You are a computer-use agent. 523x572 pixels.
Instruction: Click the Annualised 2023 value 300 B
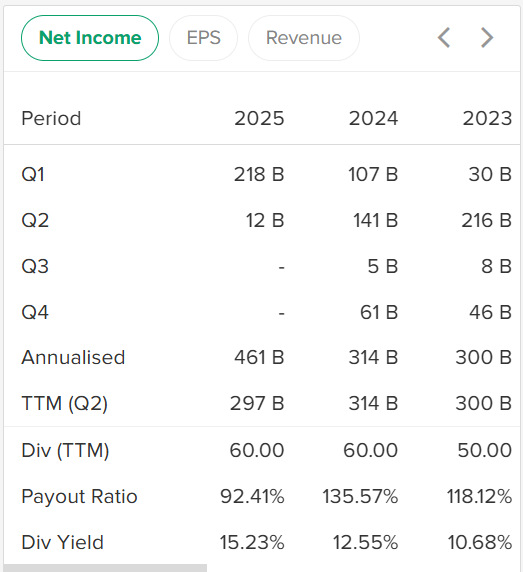[484, 357]
